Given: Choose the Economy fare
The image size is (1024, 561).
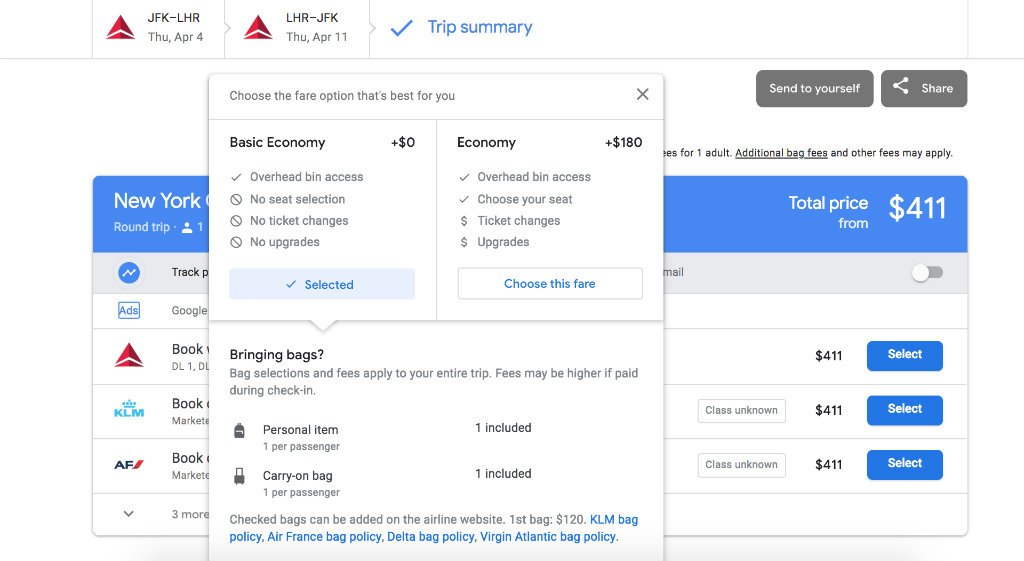Looking at the screenshot, I should (549, 284).
